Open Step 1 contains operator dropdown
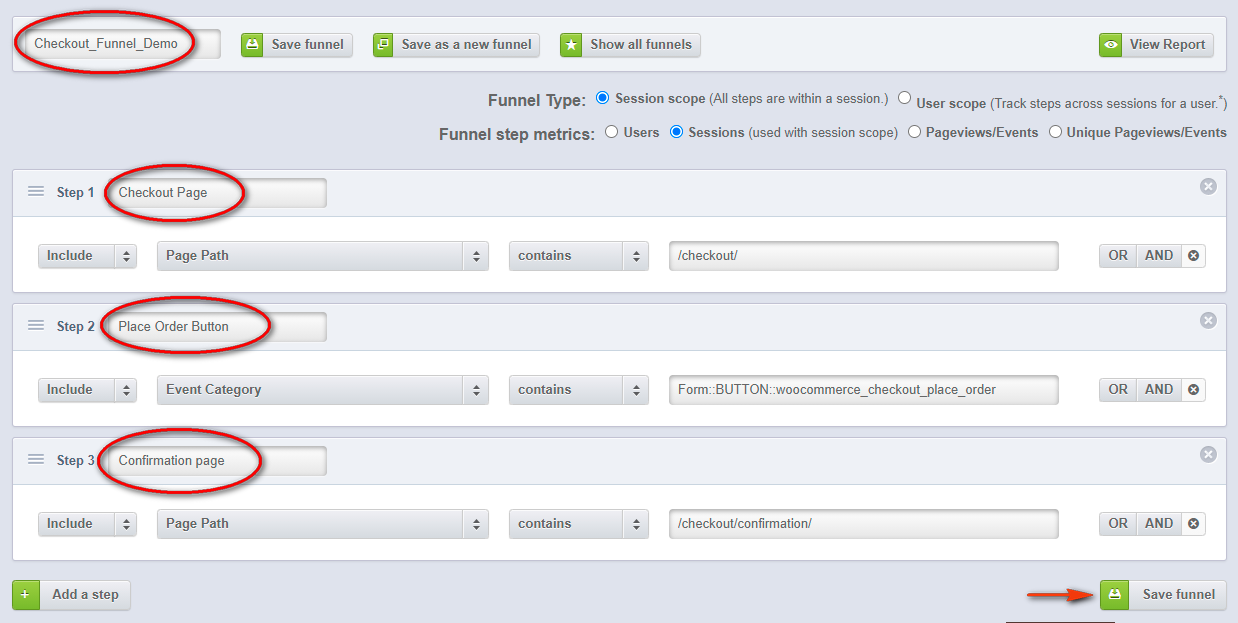The height and width of the screenshot is (623, 1238). (579, 256)
